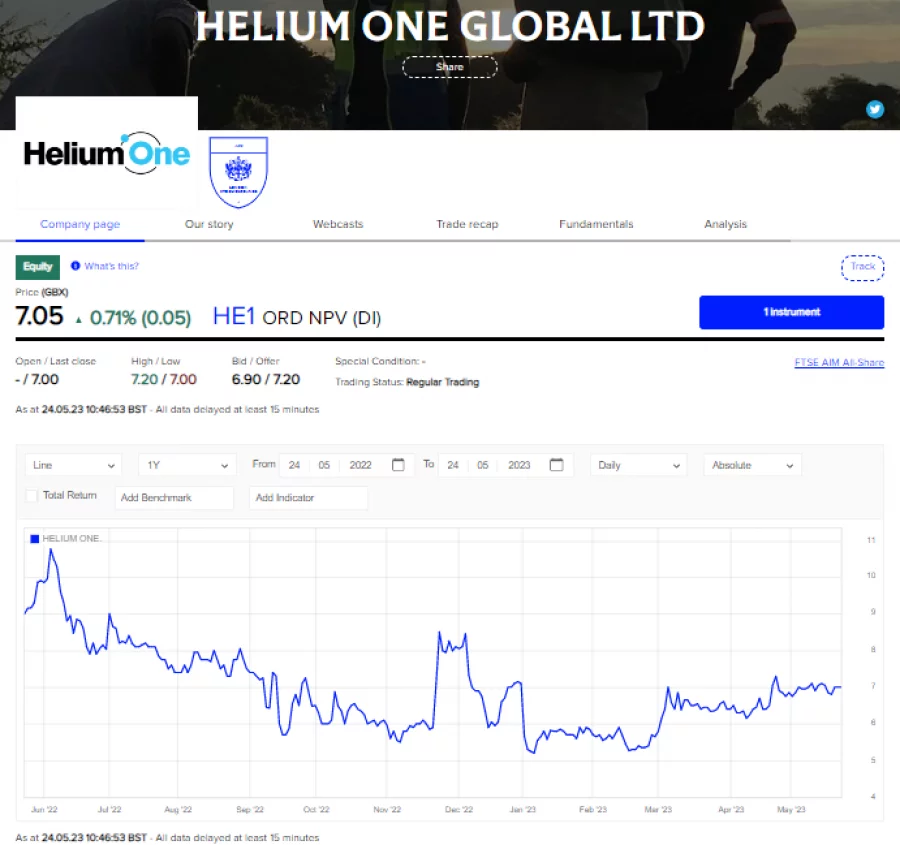Enable the Total Return checkbox
The width and height of the screenshot is (900, 845).
pyautogui.click(x=31, y=495)
